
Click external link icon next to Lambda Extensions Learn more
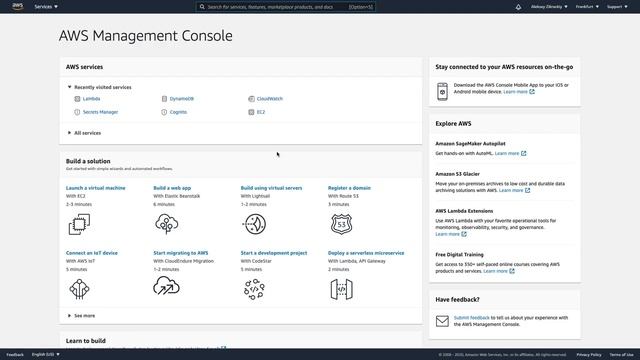click(464, 234)
